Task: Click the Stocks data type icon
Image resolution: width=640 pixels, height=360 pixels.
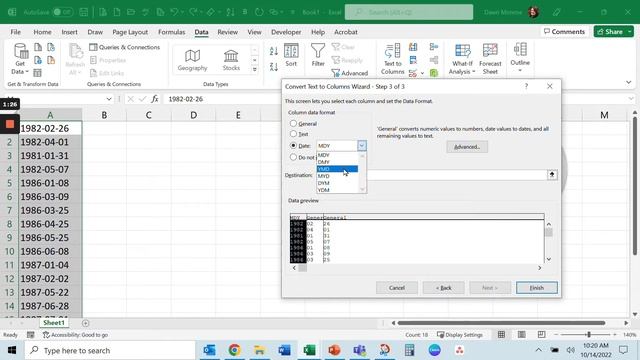Action: [231, 60]
